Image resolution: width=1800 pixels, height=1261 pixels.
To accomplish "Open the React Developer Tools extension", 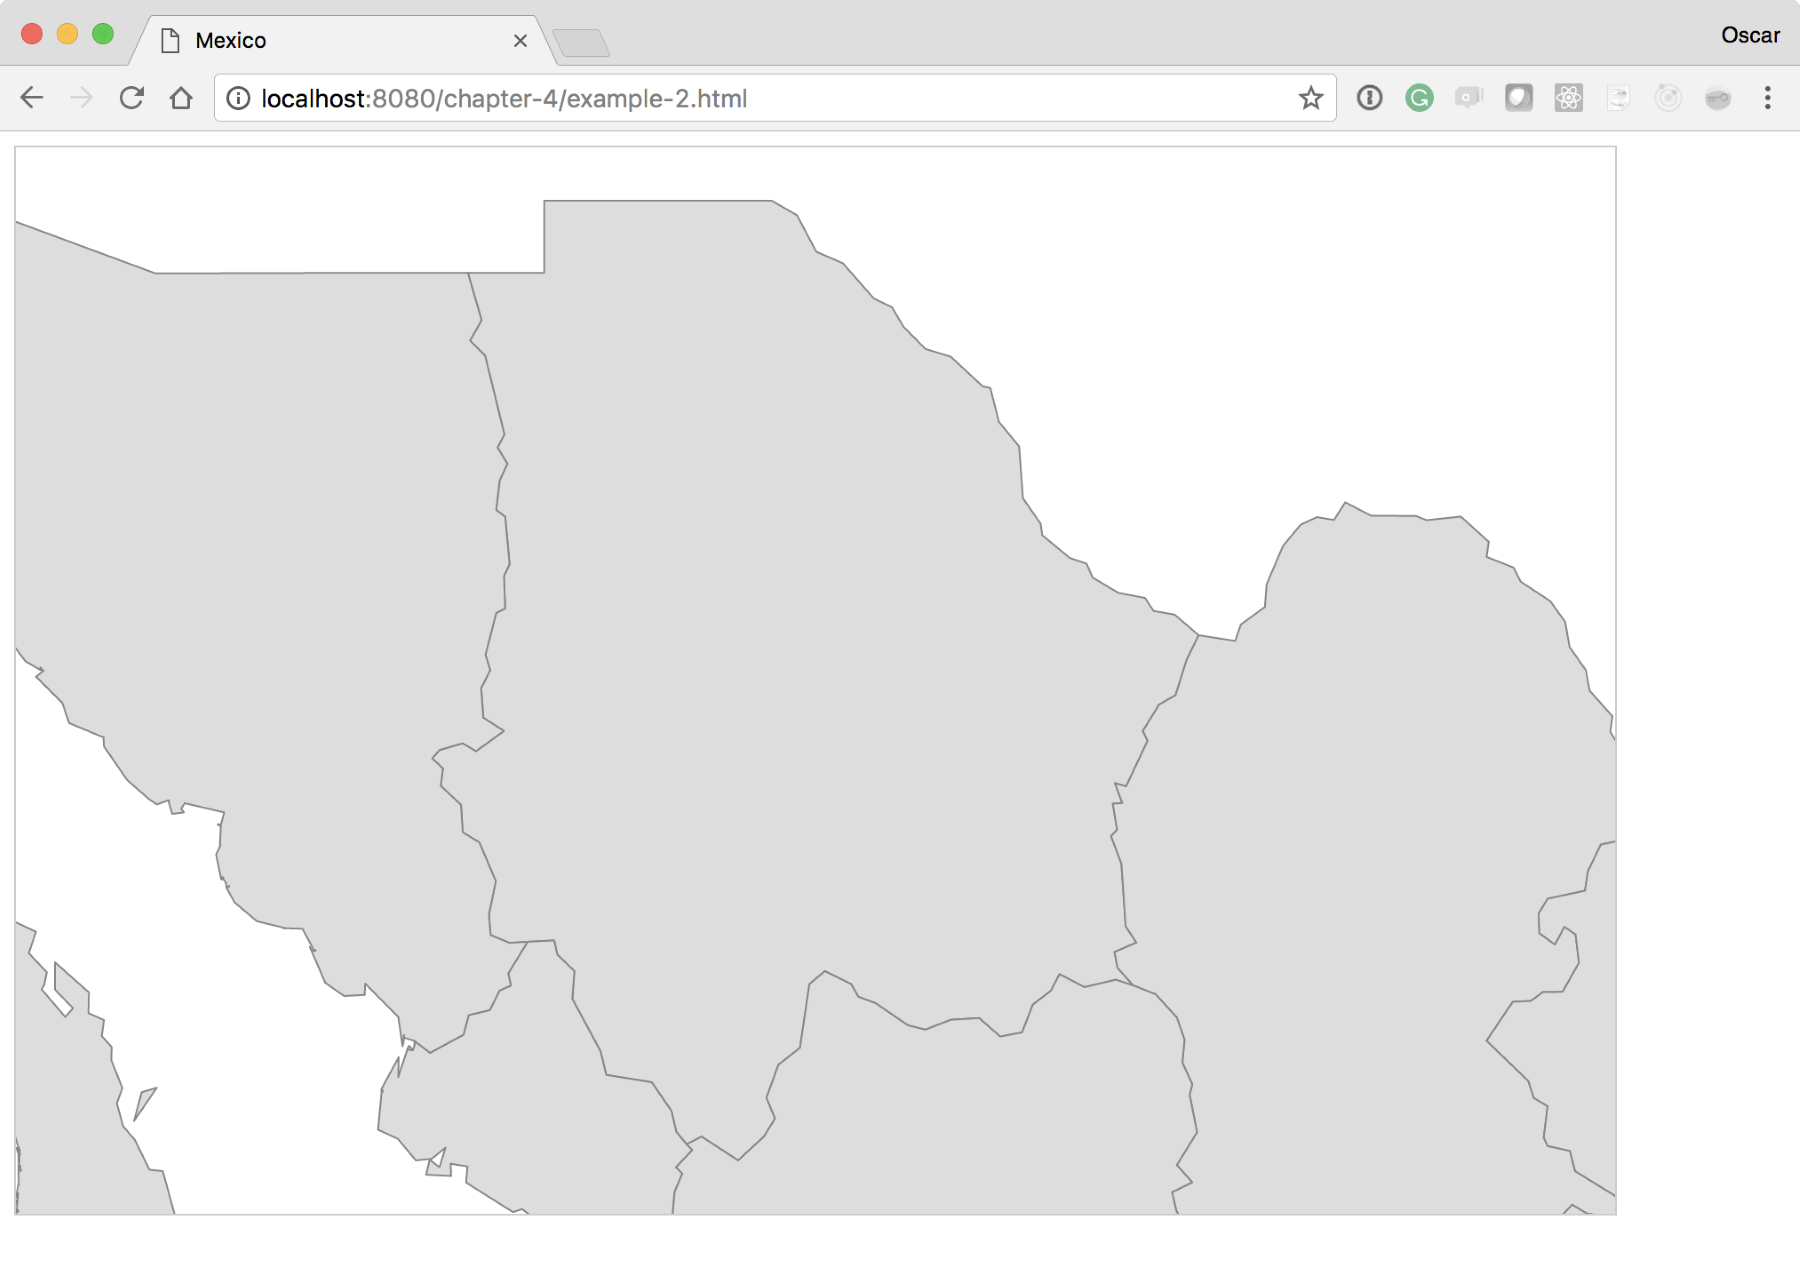I will 1569,98.
